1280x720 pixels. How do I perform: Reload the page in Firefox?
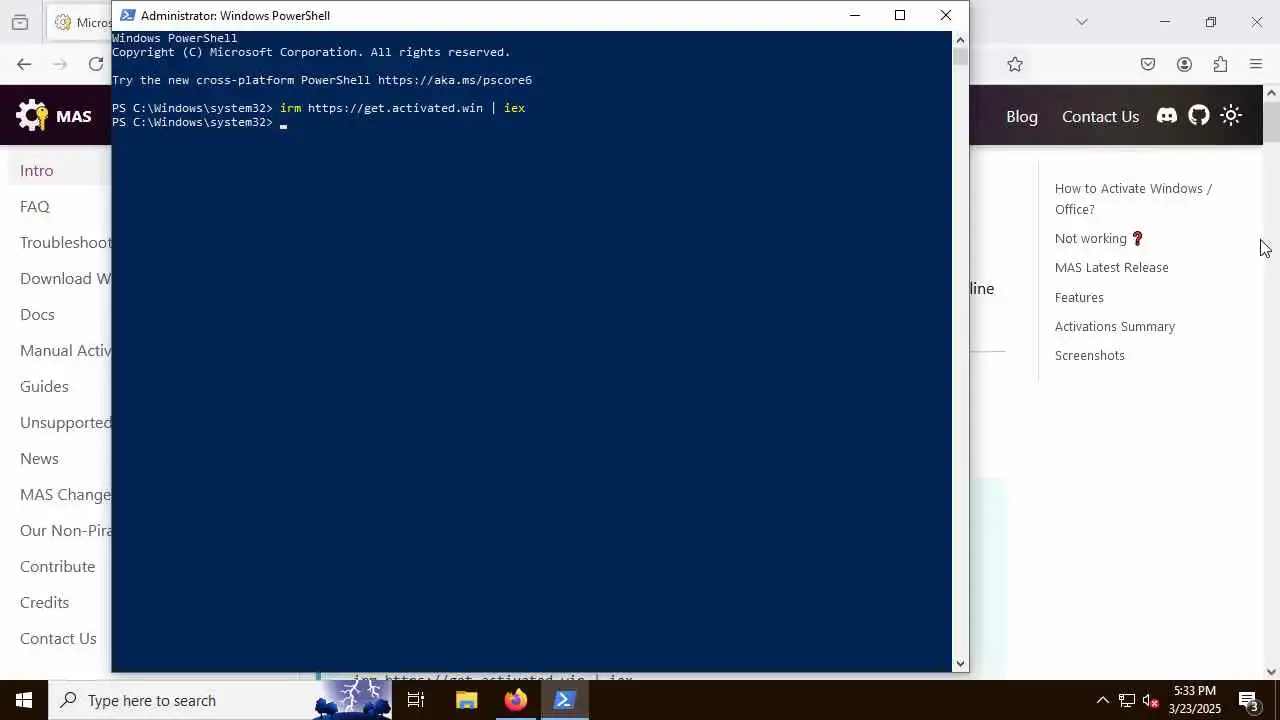96,64
